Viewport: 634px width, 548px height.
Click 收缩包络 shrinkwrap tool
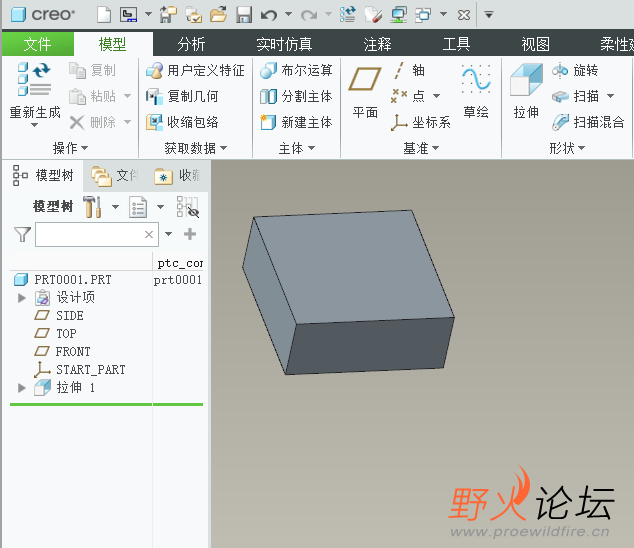(182, 122)
